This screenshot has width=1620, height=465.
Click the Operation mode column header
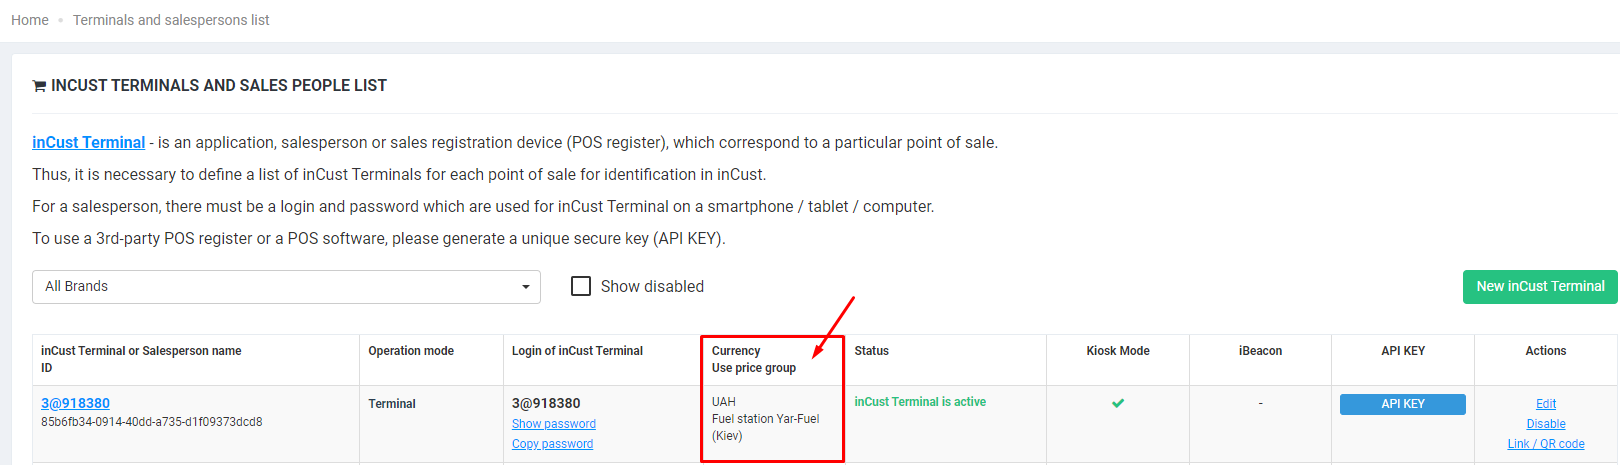tap(411, 351)
